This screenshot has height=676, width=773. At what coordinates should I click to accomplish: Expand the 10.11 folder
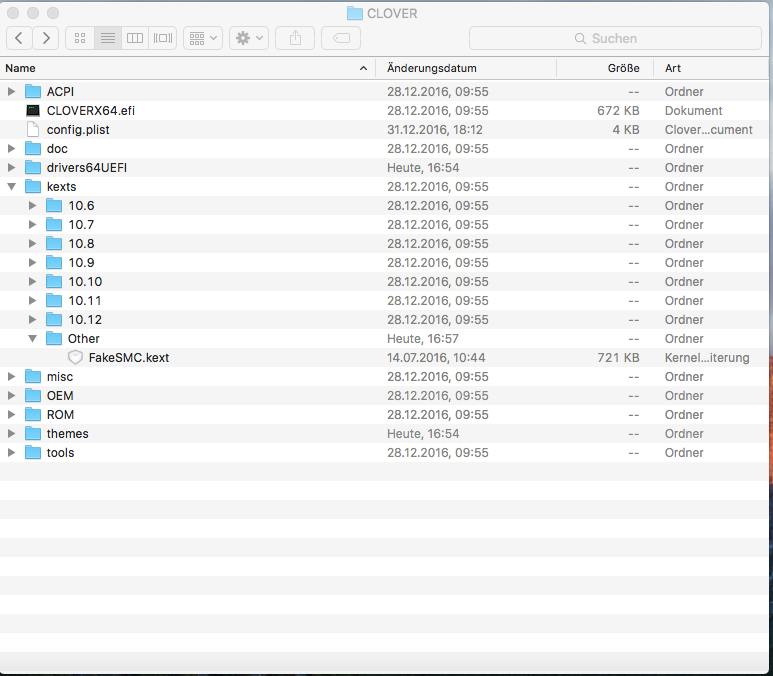[33, 300]
